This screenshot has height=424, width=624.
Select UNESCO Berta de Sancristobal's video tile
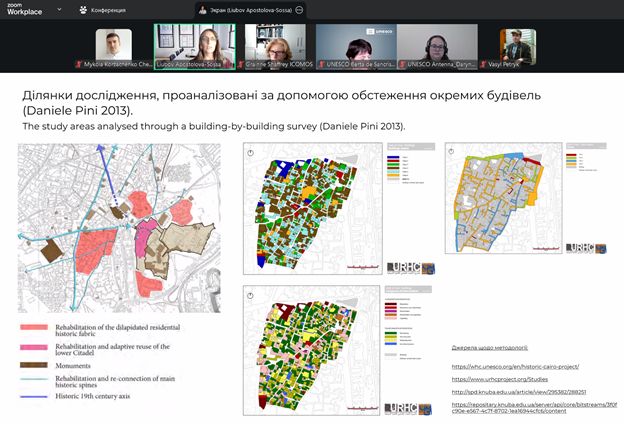point(356,46)
